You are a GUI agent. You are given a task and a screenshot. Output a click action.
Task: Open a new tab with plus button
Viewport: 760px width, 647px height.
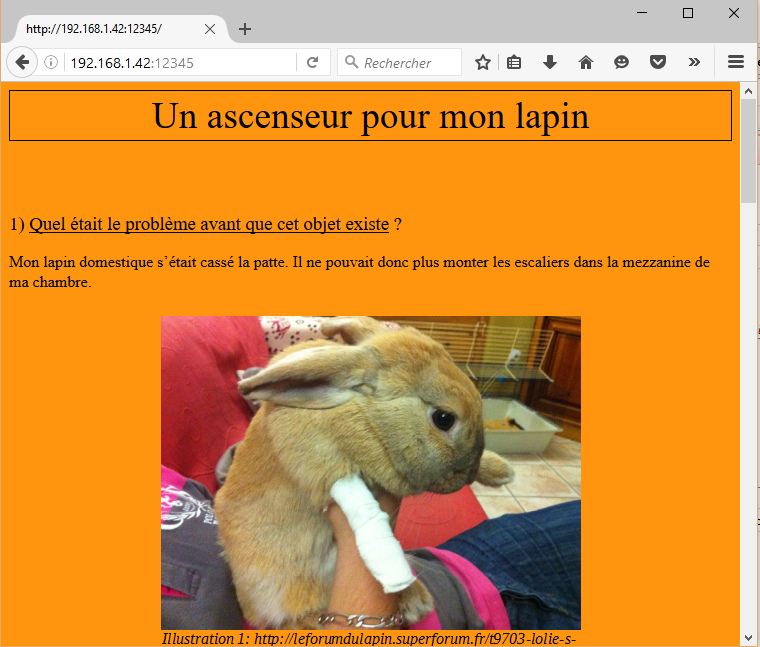click(245, 29)
